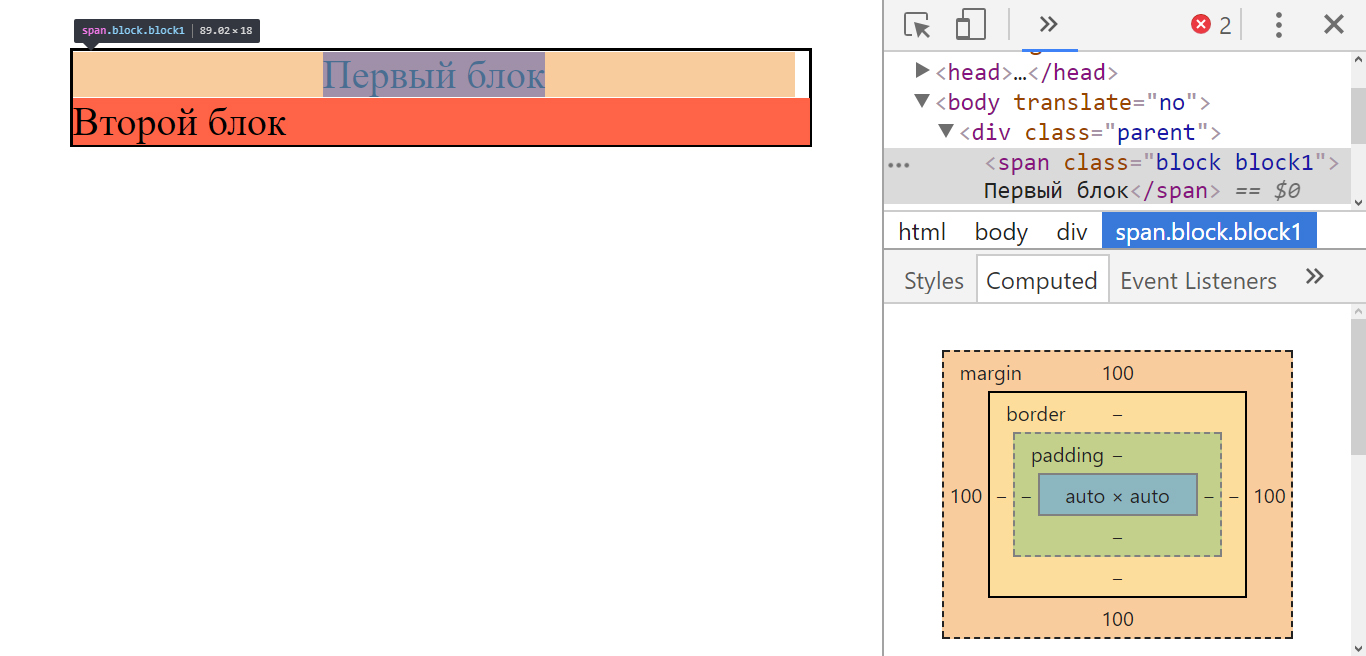Click the auto × auto content box

pyautogui.click(x=1117, y=496)
